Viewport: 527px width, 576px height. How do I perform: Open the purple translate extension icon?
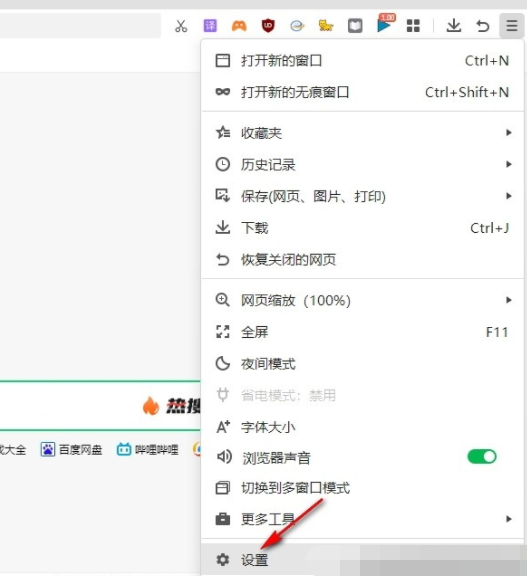[210, 26]
